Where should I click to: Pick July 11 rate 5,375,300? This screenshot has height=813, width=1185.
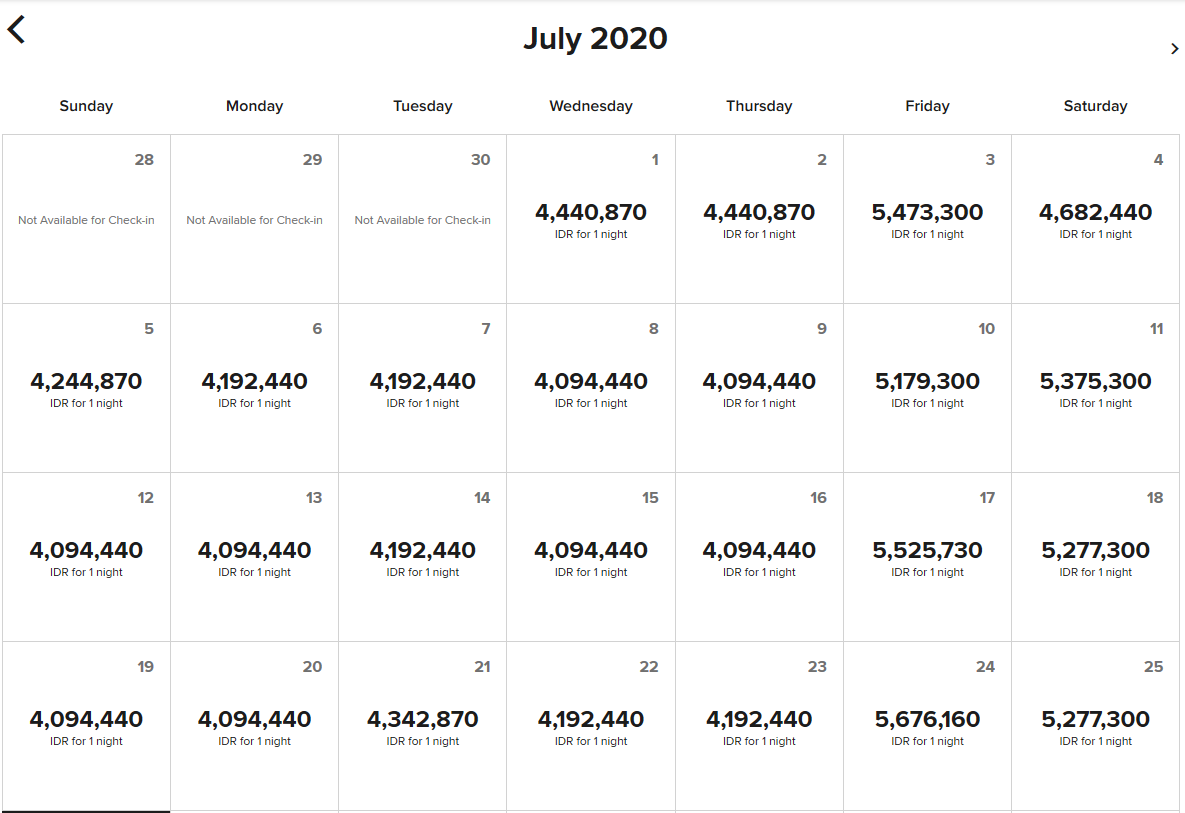tap(1096, 388)
